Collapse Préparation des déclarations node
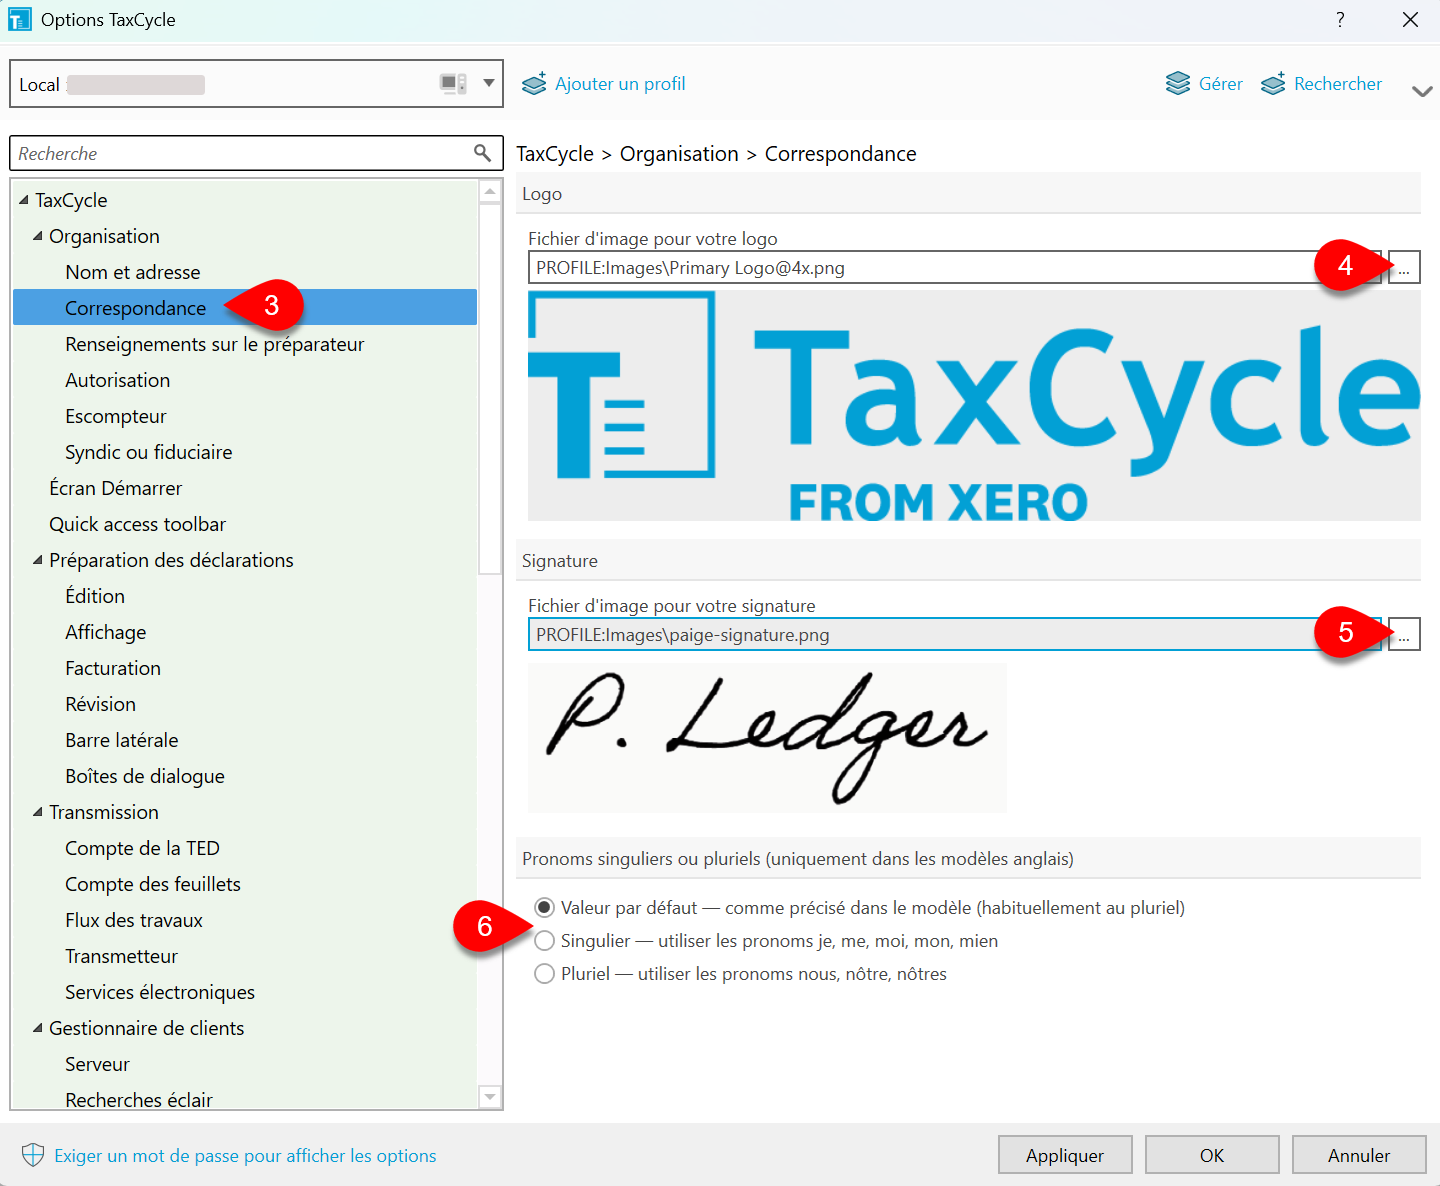The image size is (1440, 1186). tap(38, 560)
